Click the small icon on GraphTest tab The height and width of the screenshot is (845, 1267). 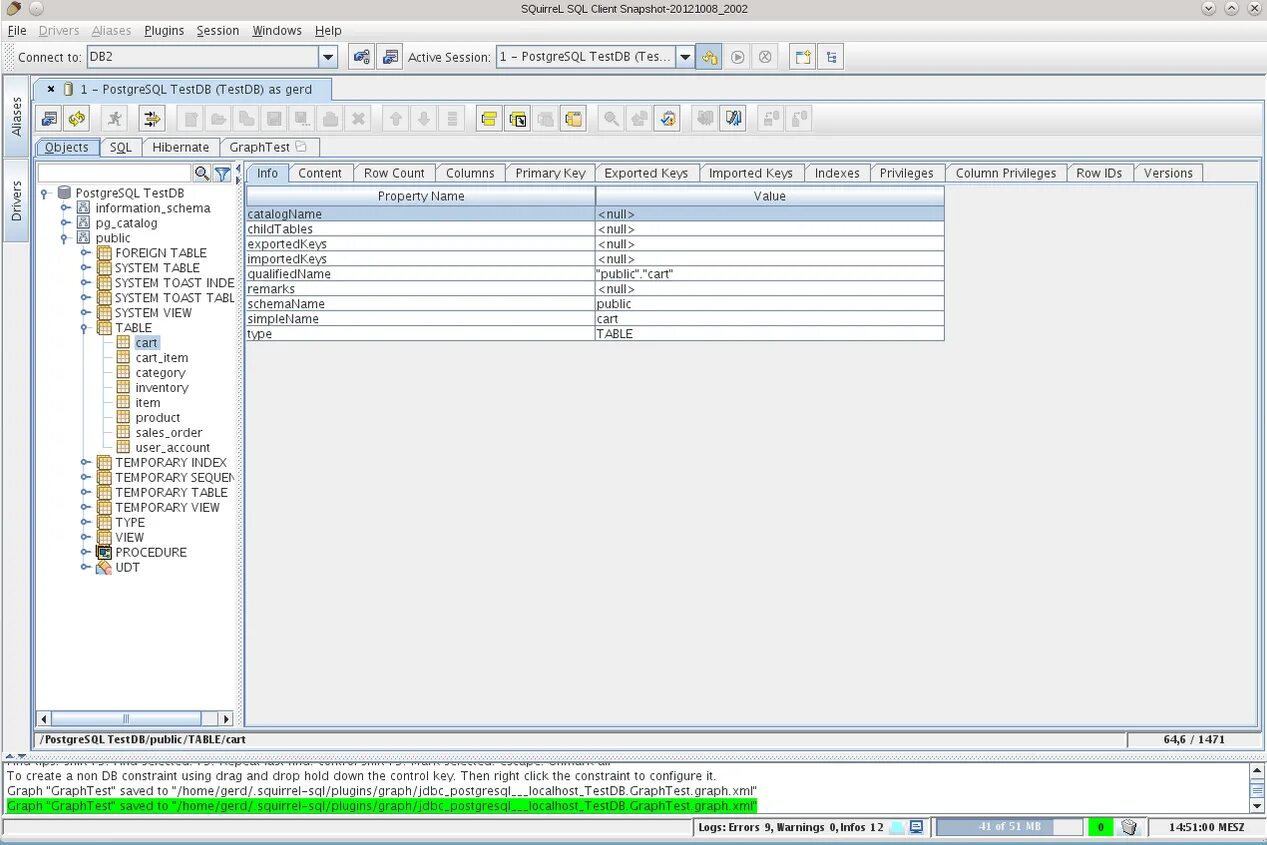pyautogui.click(x=301, y=146)
